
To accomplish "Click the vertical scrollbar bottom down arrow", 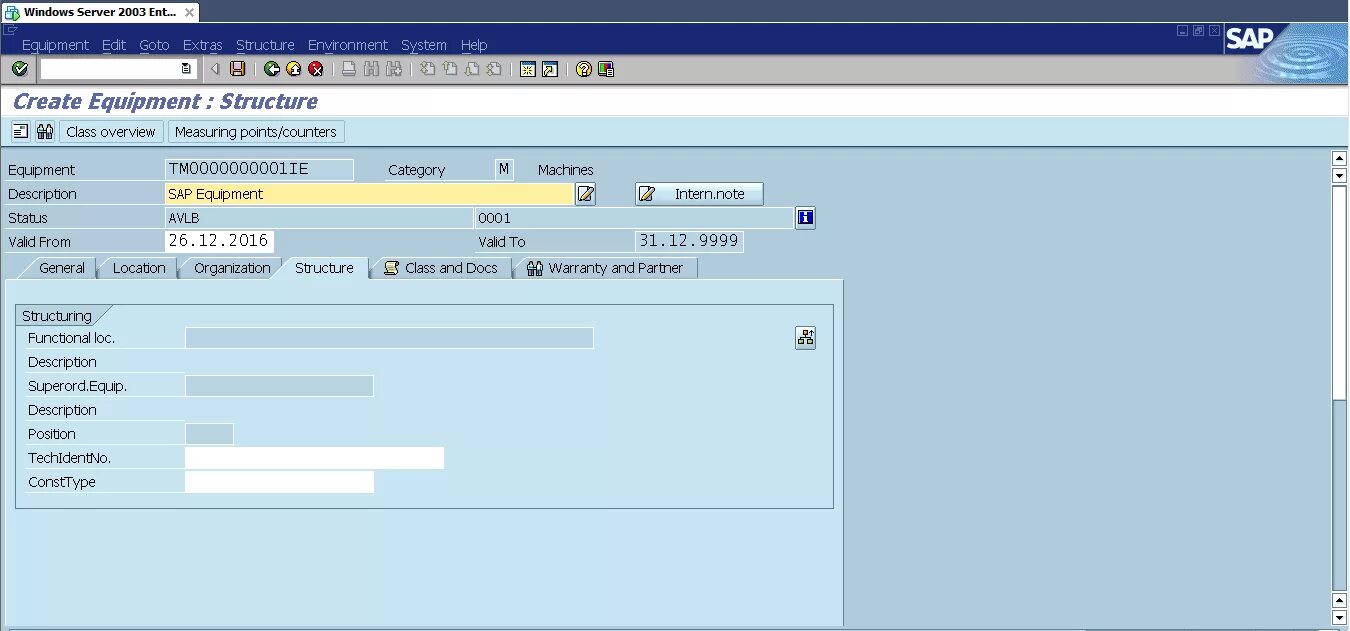I will (1340, 619).
